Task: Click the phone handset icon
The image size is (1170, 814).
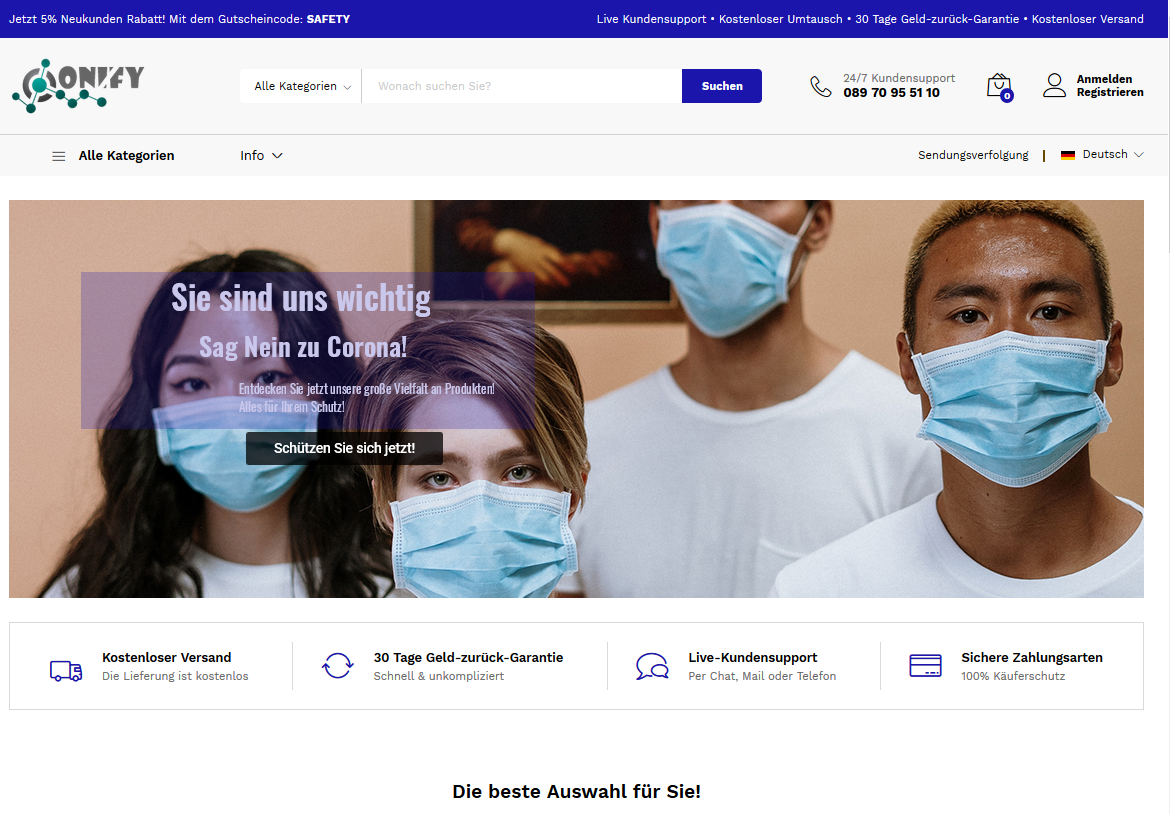Action: [820, 86]
